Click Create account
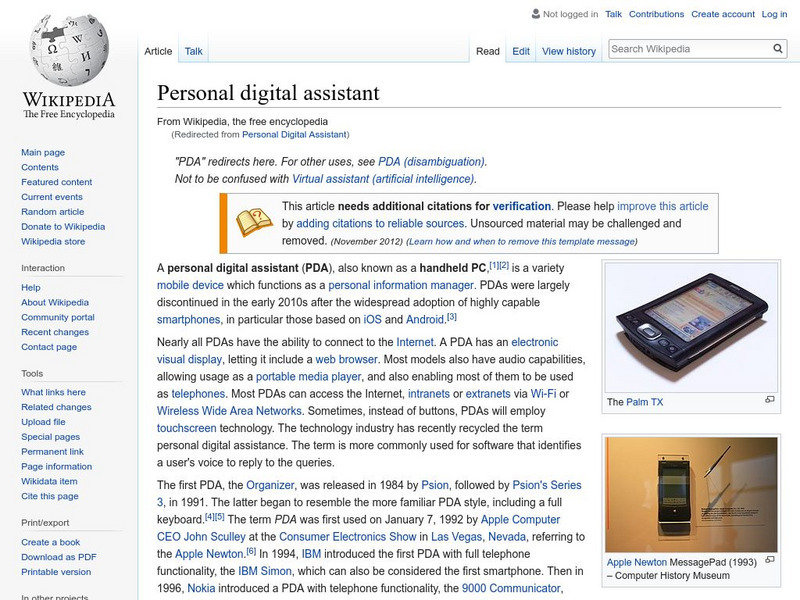800x600 pixels. 723,14
